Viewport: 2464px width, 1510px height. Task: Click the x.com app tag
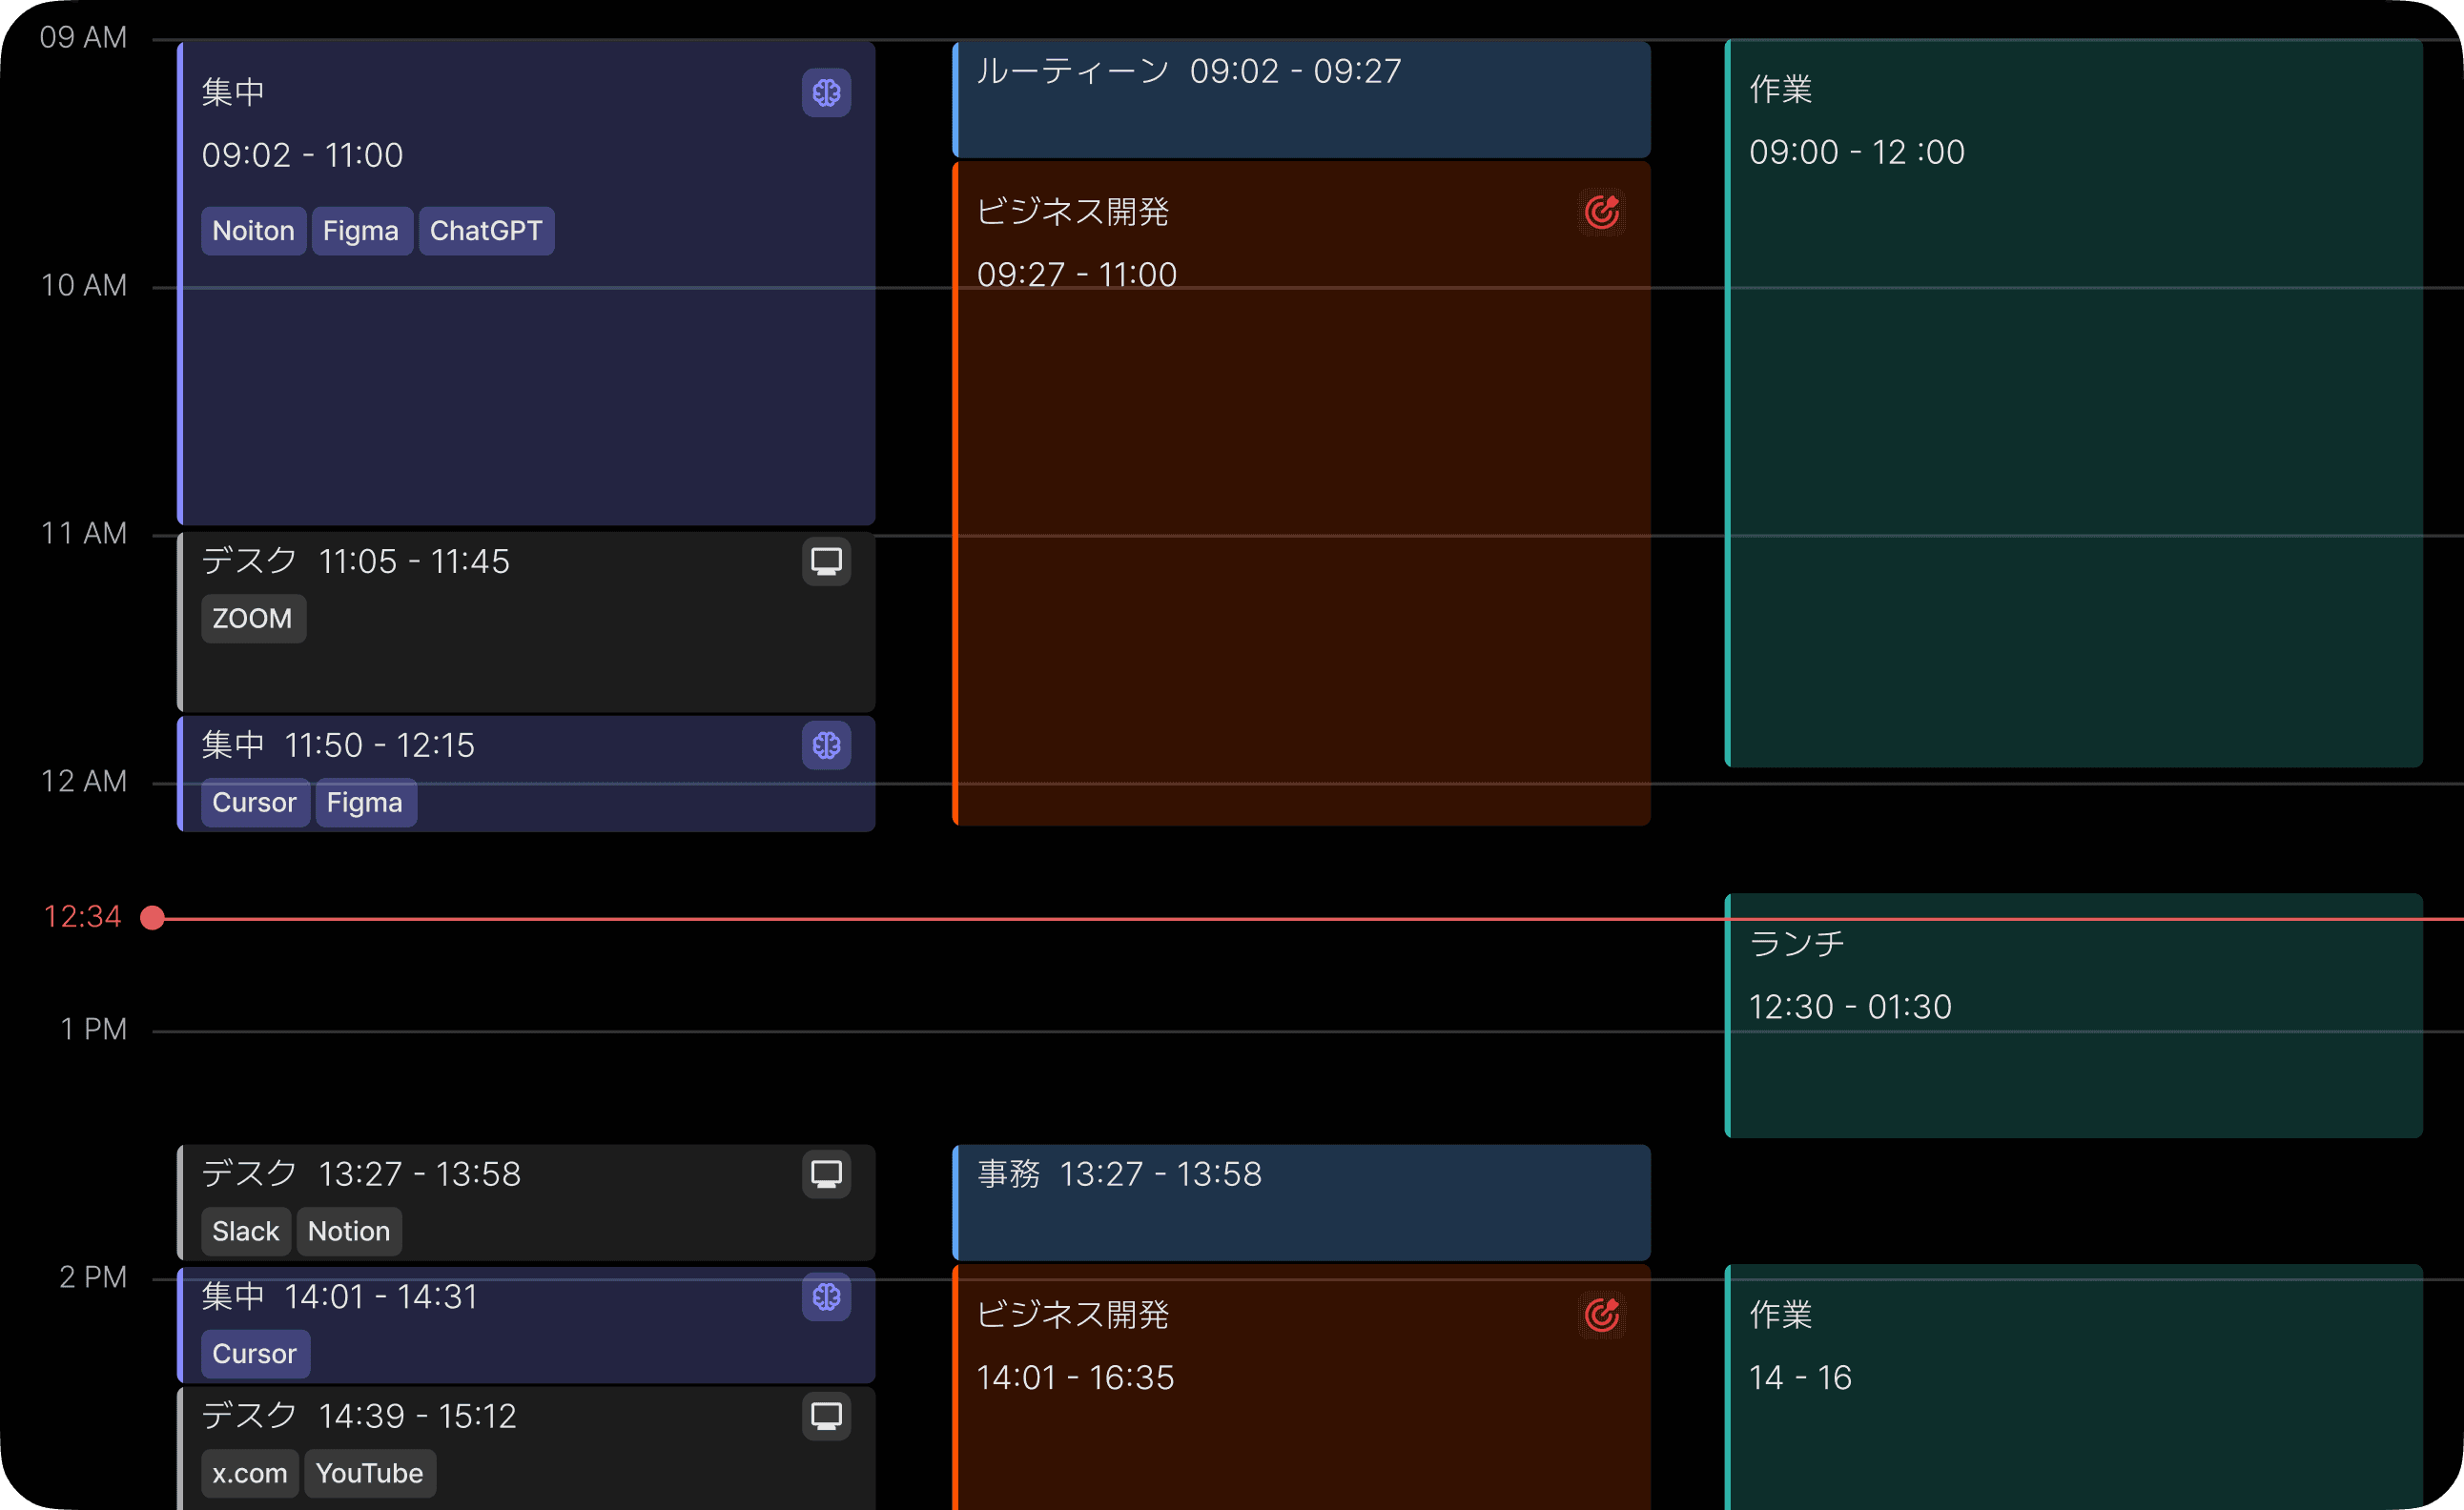coord(249,1473)
